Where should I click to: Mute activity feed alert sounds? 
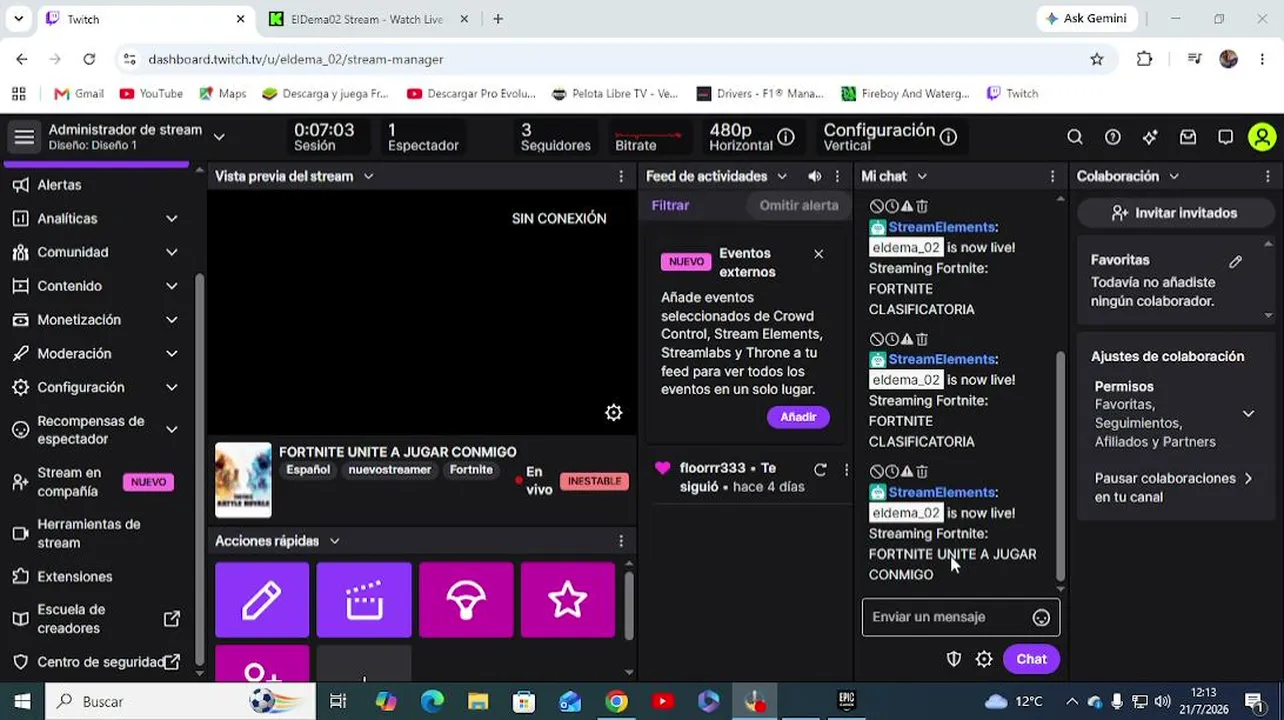[814, 176]
